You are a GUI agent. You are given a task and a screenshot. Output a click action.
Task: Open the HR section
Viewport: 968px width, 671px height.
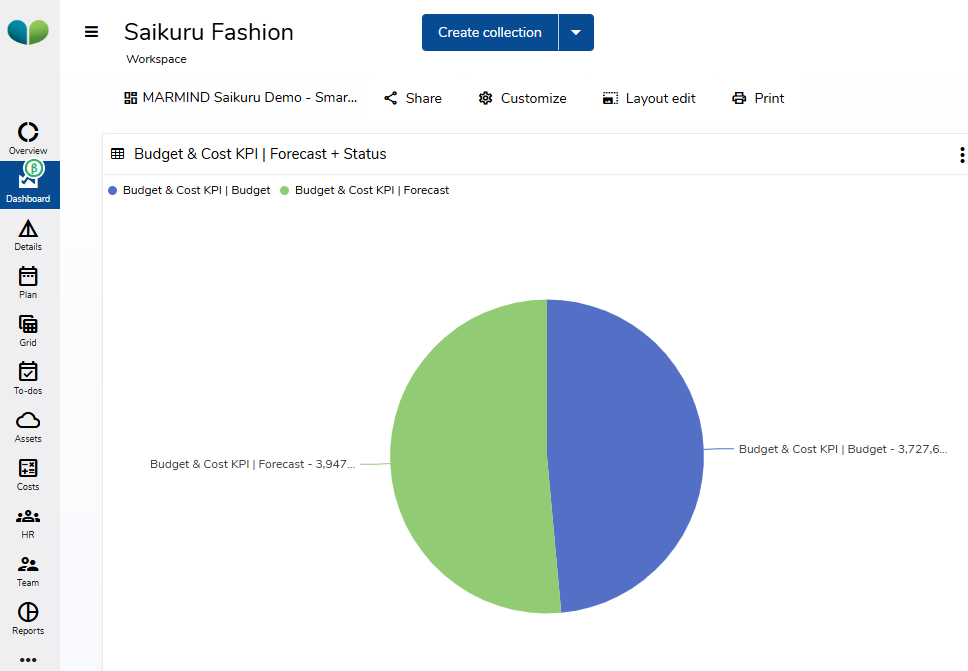(x=28, y=523)
